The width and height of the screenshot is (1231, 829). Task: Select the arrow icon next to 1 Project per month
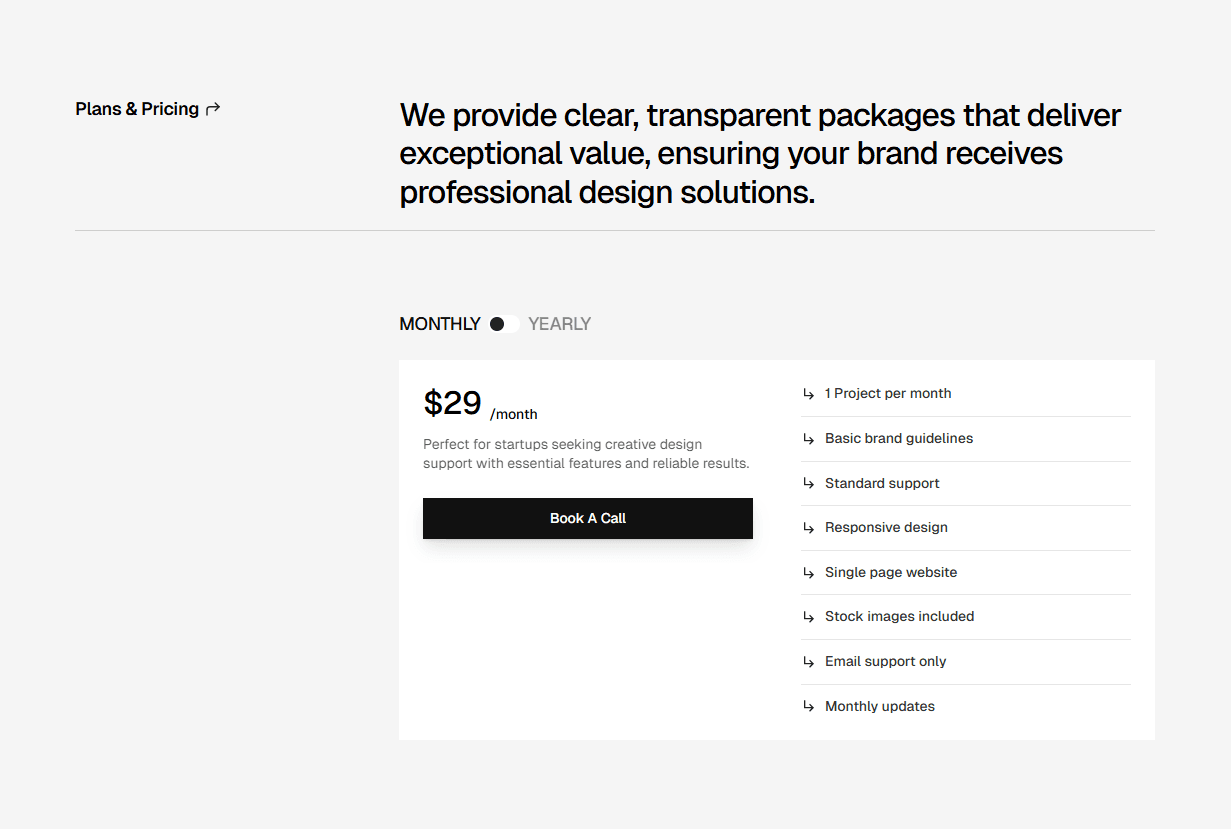pyautogui.click(x=809, y=394)
